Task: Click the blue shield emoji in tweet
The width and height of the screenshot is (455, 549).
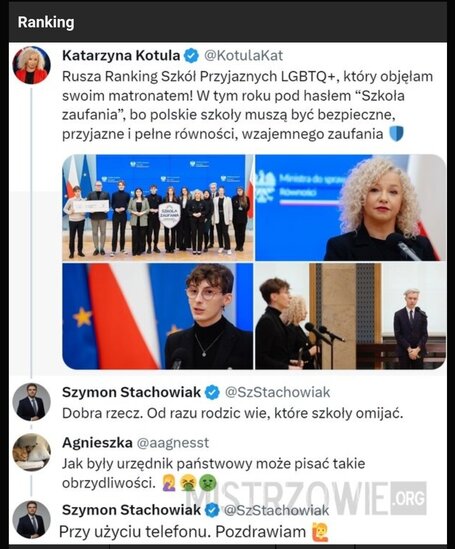Action: pyautogui.click(x=397, y=134)
